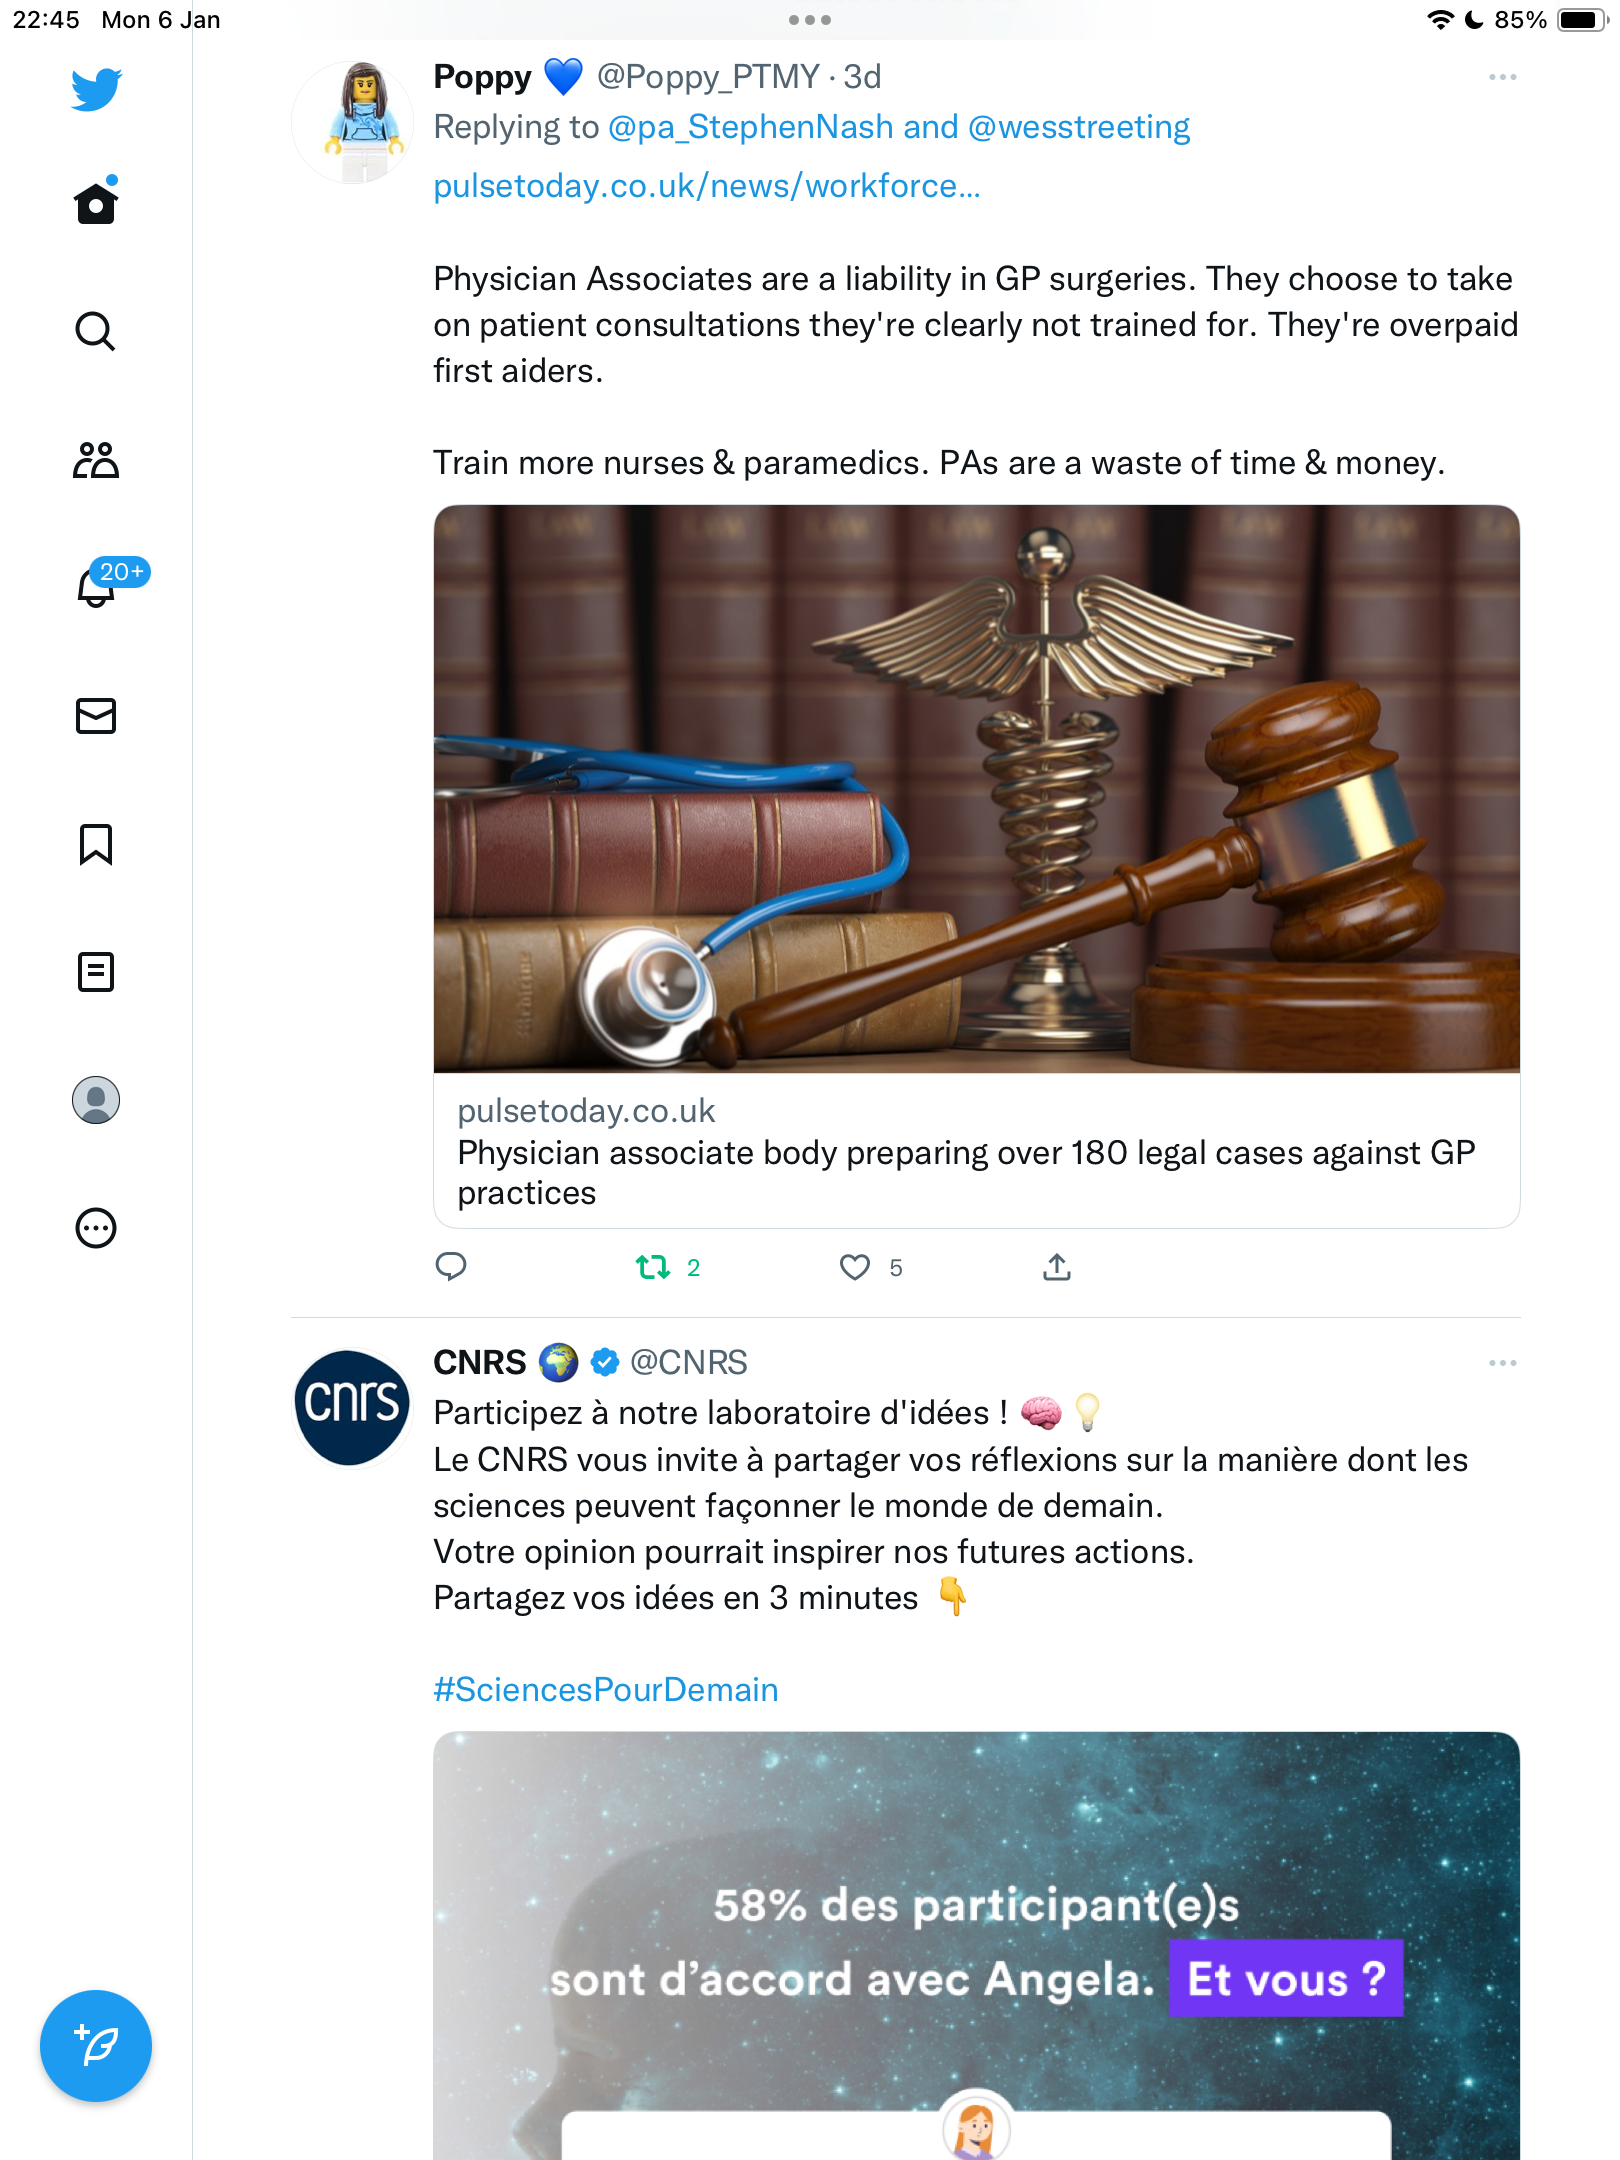Open the #SciencesPourDemain hashtag
The height and width of the screenshot is (2160, 1620).
tap(605, 1690)
